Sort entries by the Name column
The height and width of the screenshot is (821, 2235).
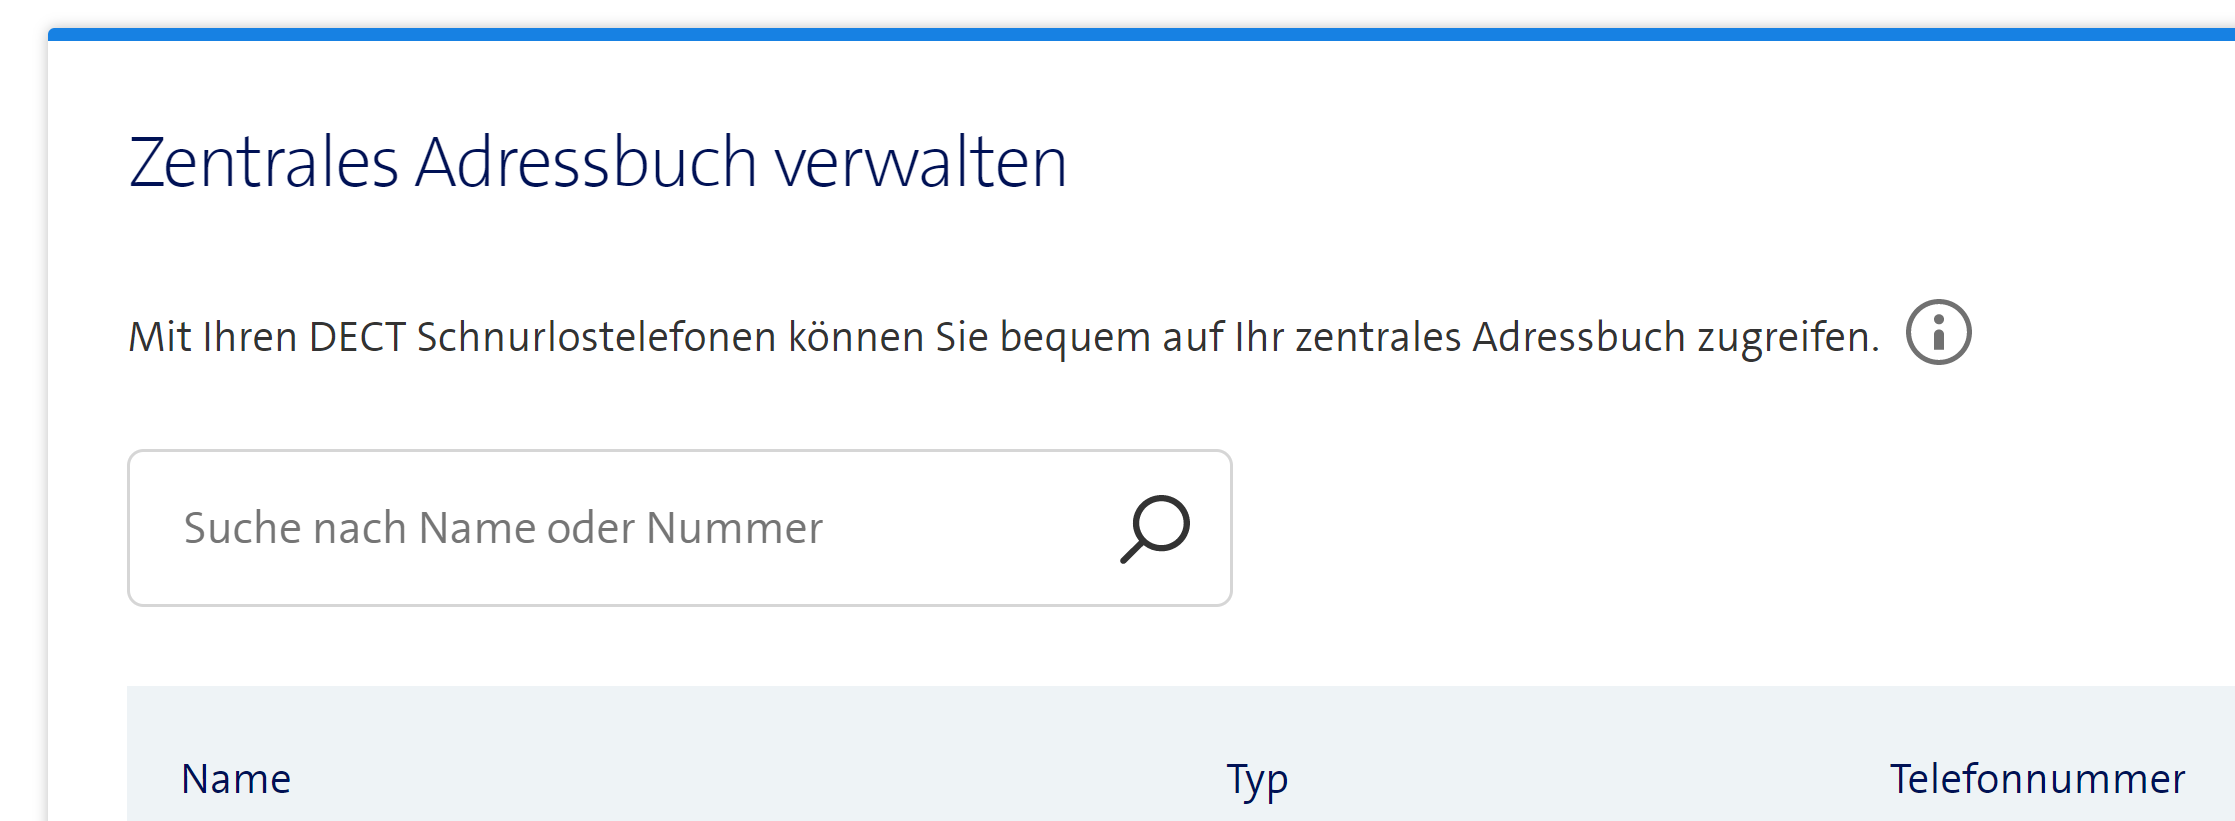coord(237,778)
